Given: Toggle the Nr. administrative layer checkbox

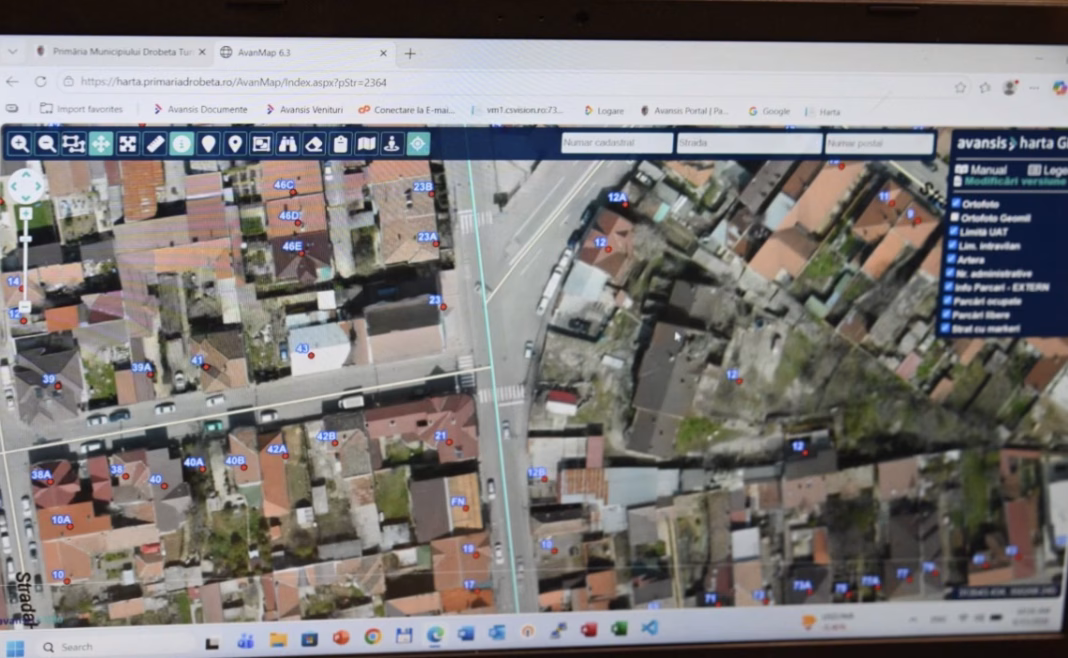Looking at the screenshot, I should (949, 272).
